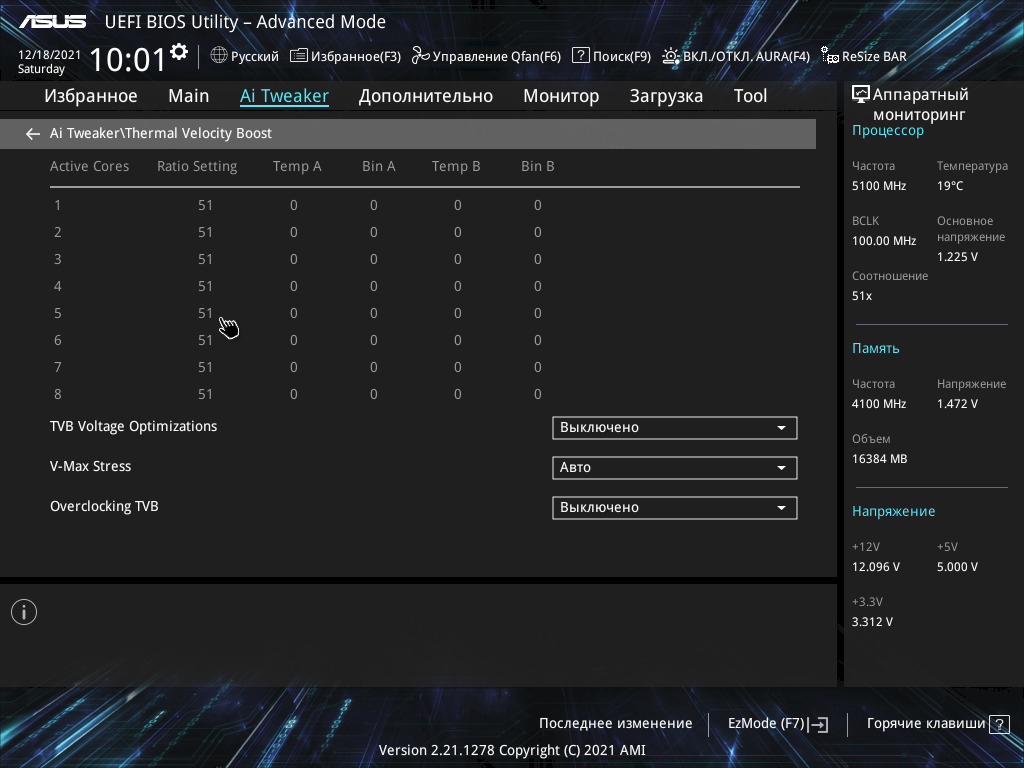The width and height of the screenshot is (1024, 768).
Task: Click the V-Max Stress label
Action: point(90,466)
